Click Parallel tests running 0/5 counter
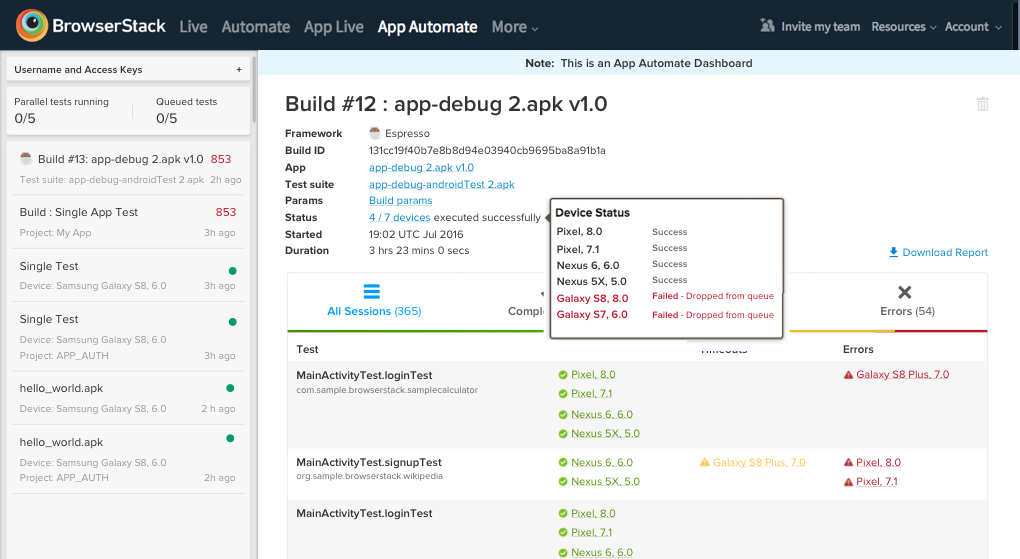This screenshot has height=559, width=1020. pyautogui.click(x=61, y=110)
